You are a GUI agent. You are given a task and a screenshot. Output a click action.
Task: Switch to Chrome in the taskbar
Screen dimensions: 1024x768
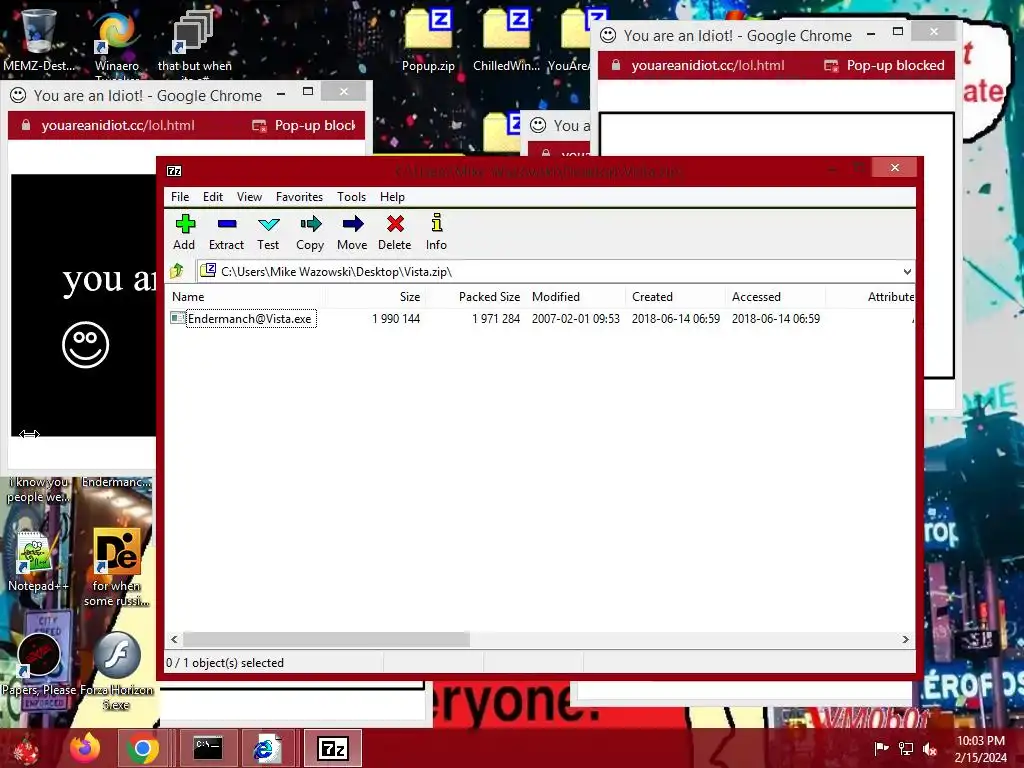click(x=143, y=748)
